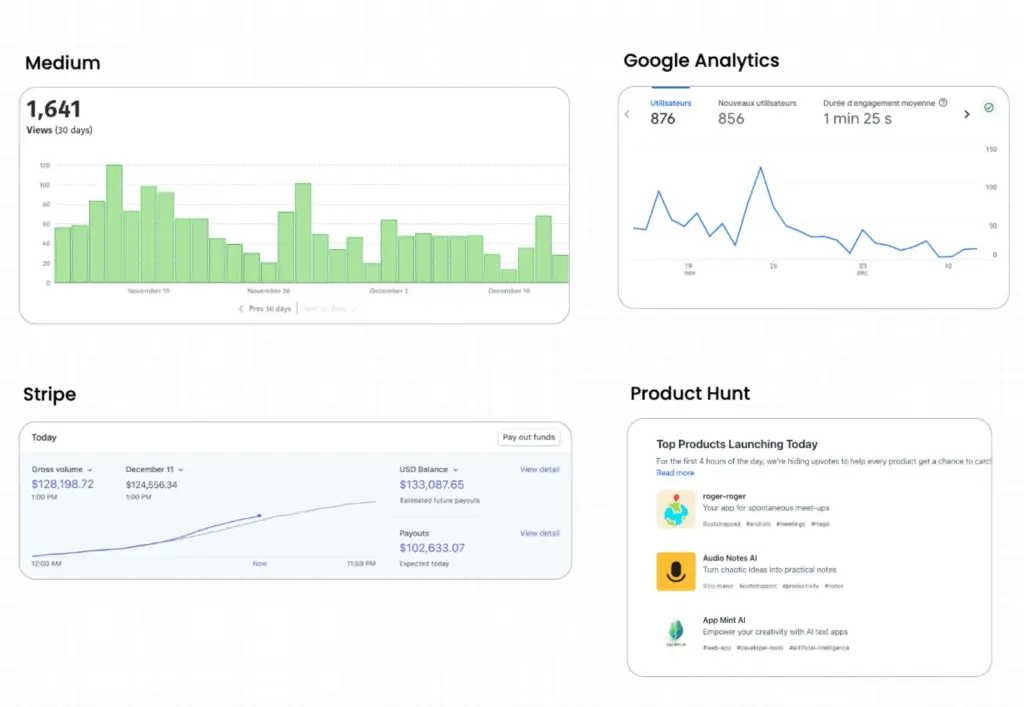Click the Now marker on the Stripe timeline
The height and width of the screenshot is (707, 1024).
coord(259,563)
